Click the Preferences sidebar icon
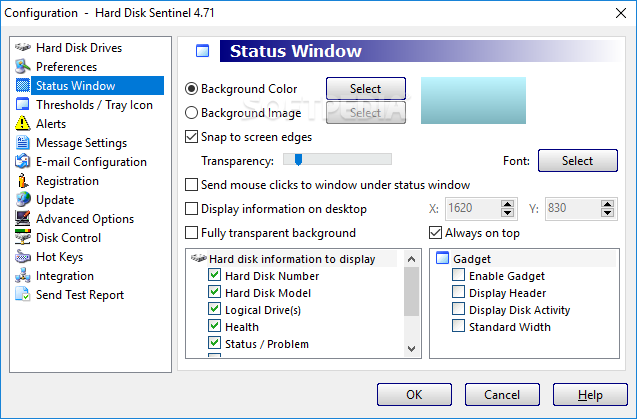 click(x=23, y=66)
